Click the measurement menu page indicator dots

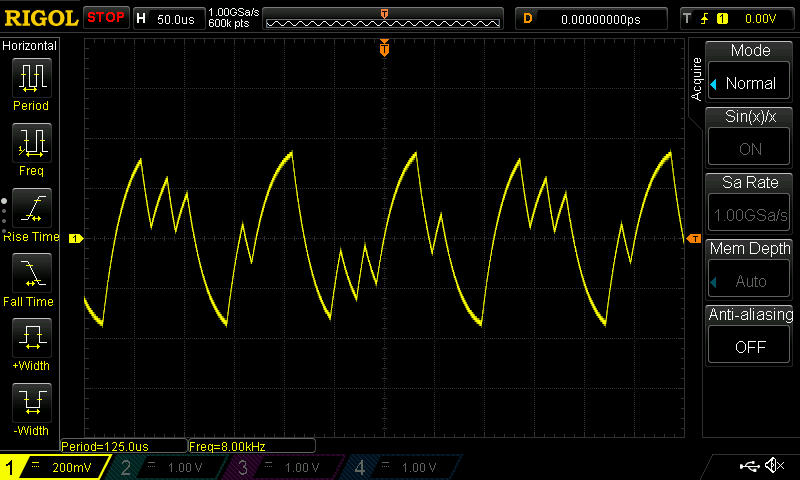point(4,216)
